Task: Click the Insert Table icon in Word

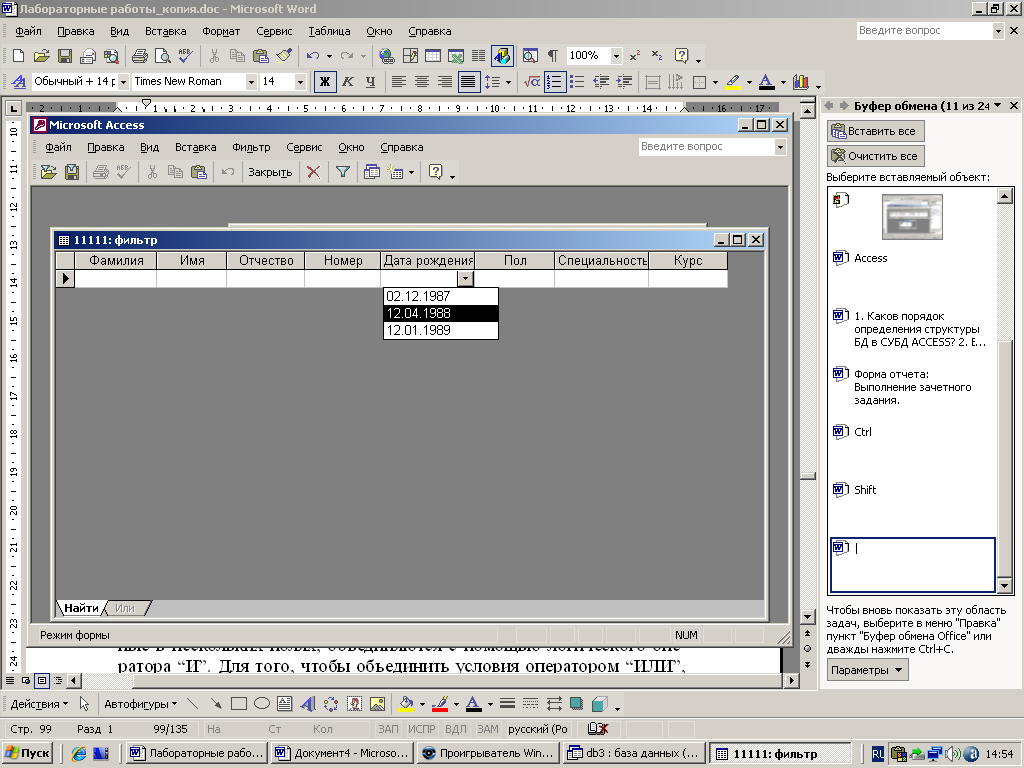Action: click(433, 56)
